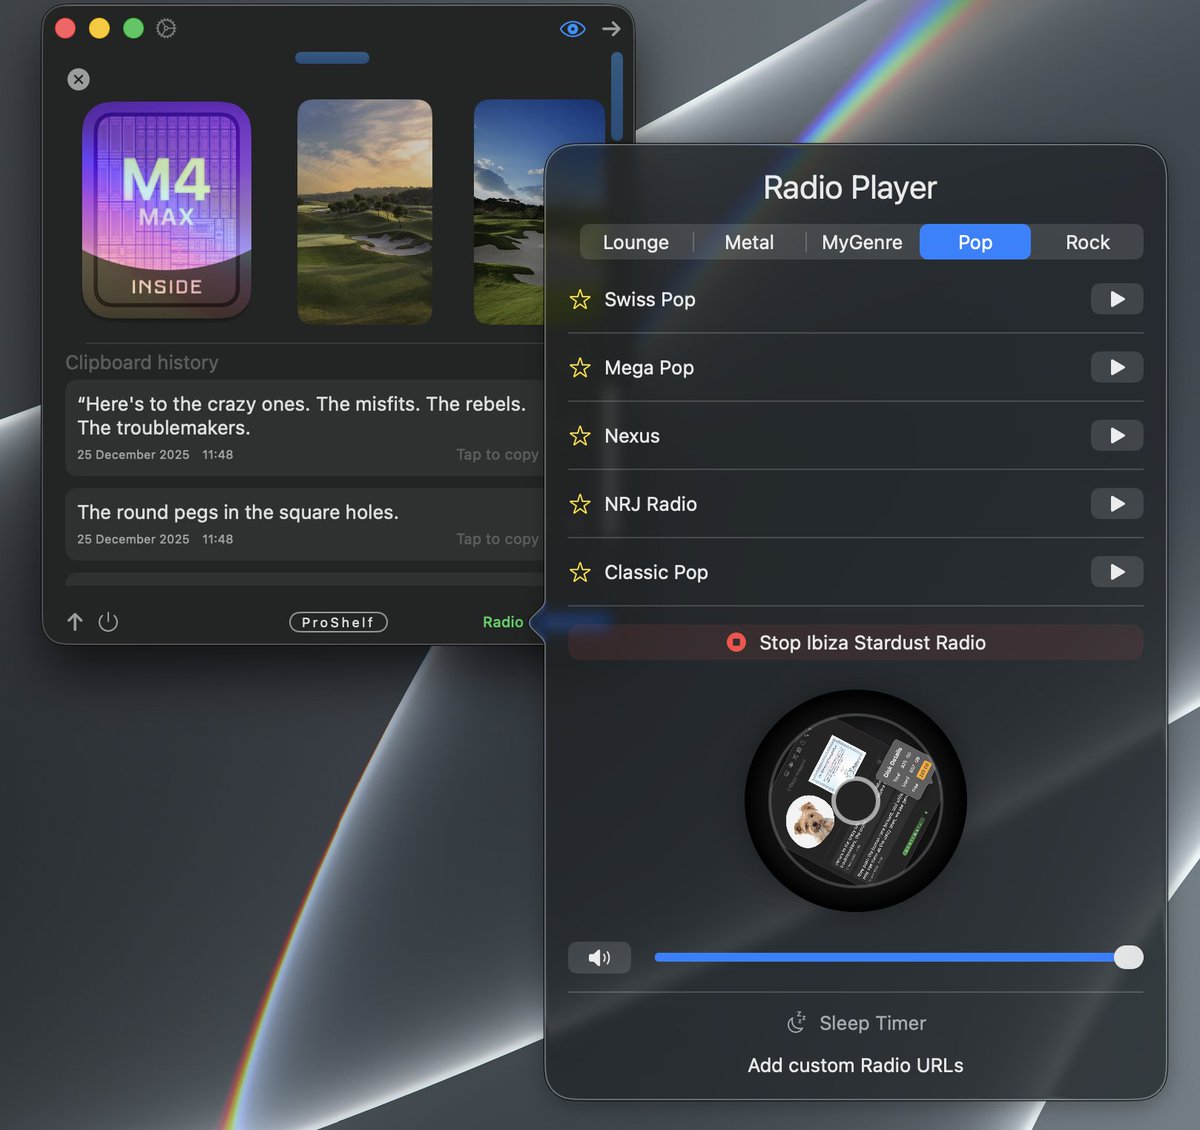Stop Ibiza Stardust Radio playback
The height and width of the screenshot is (1130, 1200).
[x=855, y=642]
